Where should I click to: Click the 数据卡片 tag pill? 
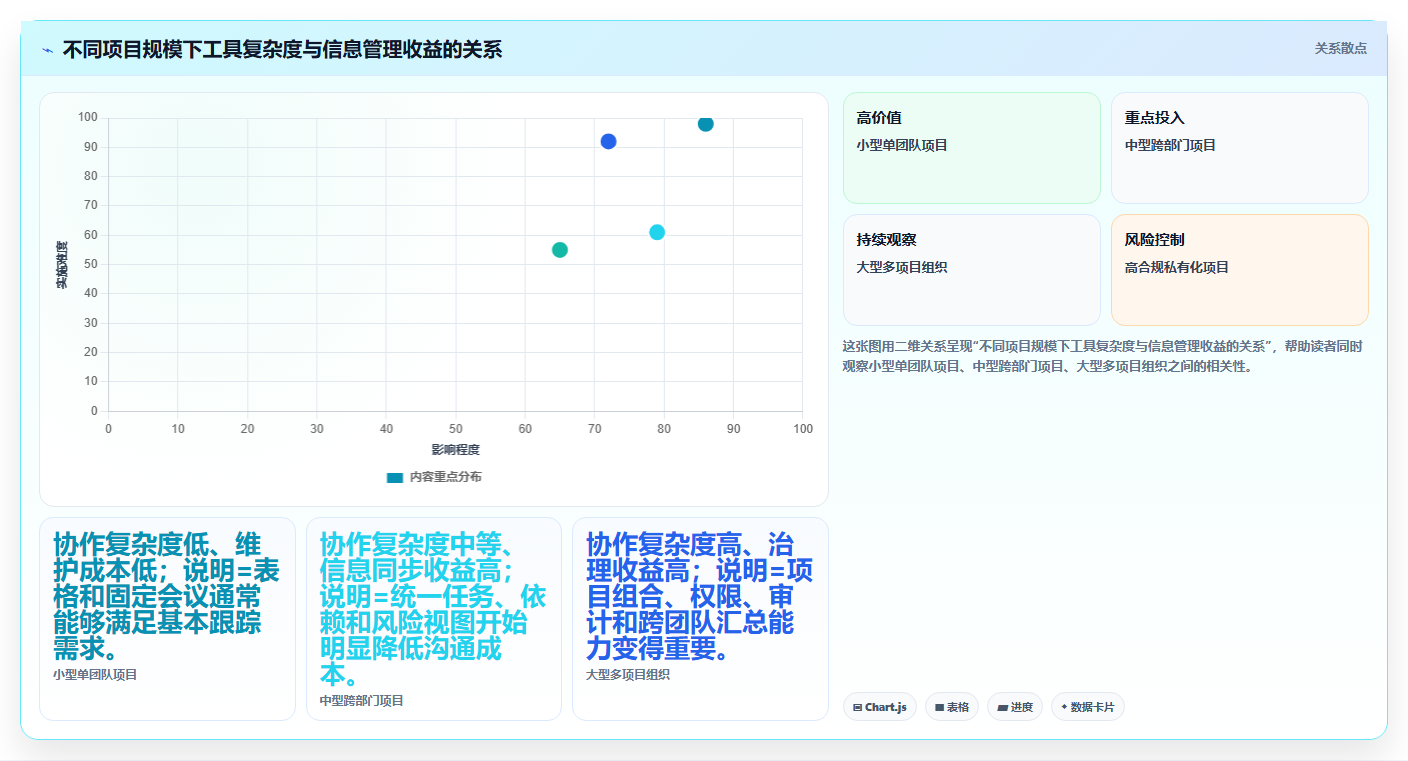pos(1088,707)
